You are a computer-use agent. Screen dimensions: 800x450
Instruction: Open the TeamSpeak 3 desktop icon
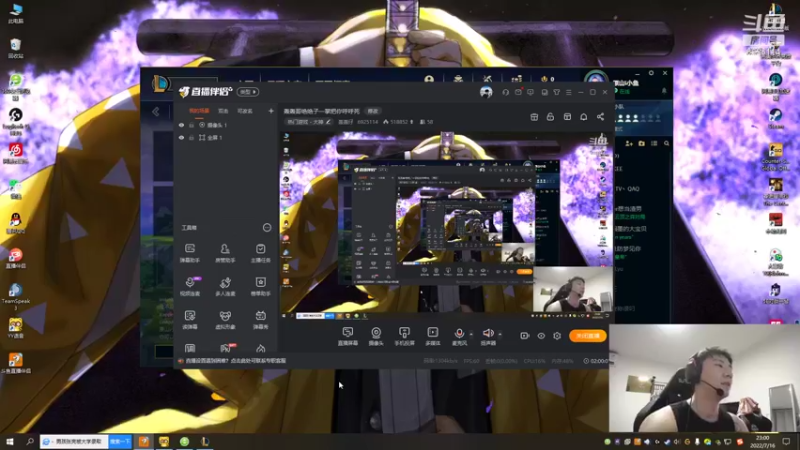tap(16, 296)
